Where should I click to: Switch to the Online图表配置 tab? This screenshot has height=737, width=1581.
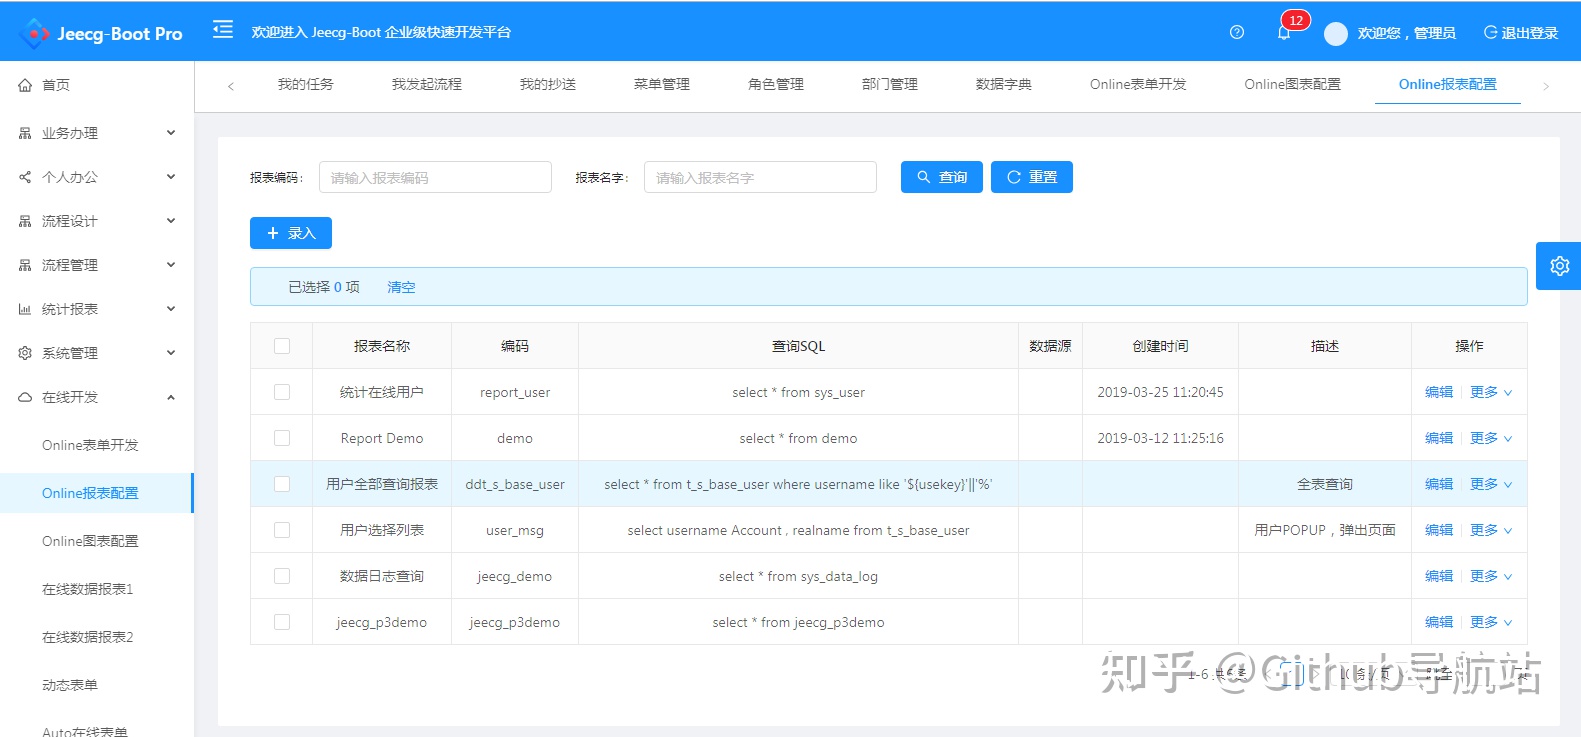tap(1292, 84)
